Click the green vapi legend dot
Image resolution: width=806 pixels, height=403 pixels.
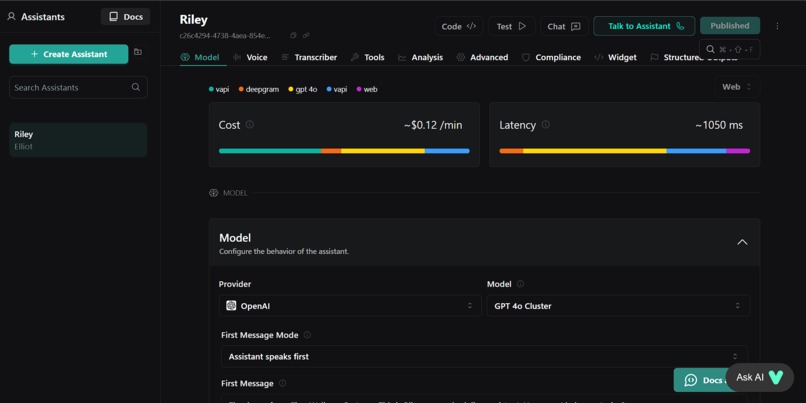(211, 89)
